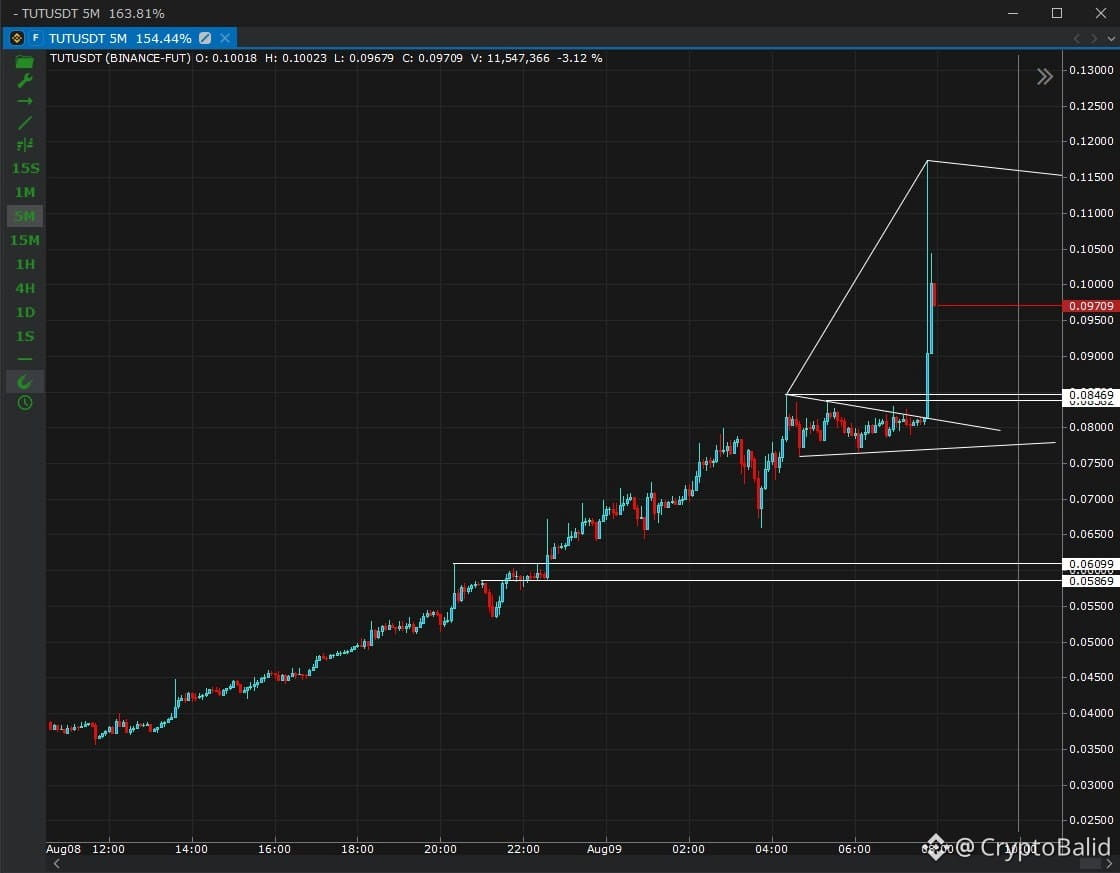Switch to 1D timeframe
Image resolution: width=1120 pixels, height=873 pixels.
coord(25,312)
